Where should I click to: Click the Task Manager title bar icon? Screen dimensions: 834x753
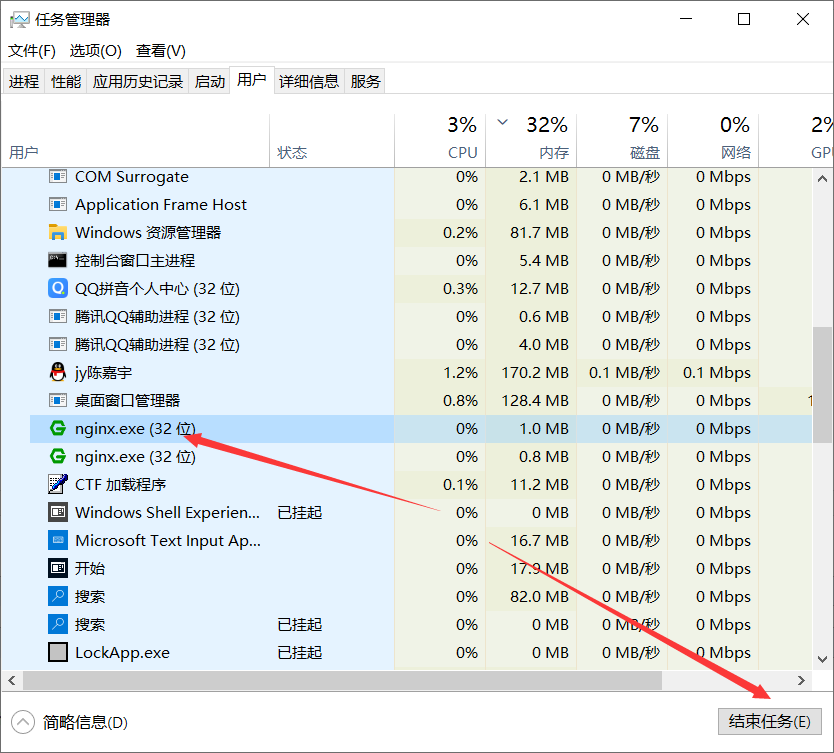pyautogui.click(x=20, y=20)
